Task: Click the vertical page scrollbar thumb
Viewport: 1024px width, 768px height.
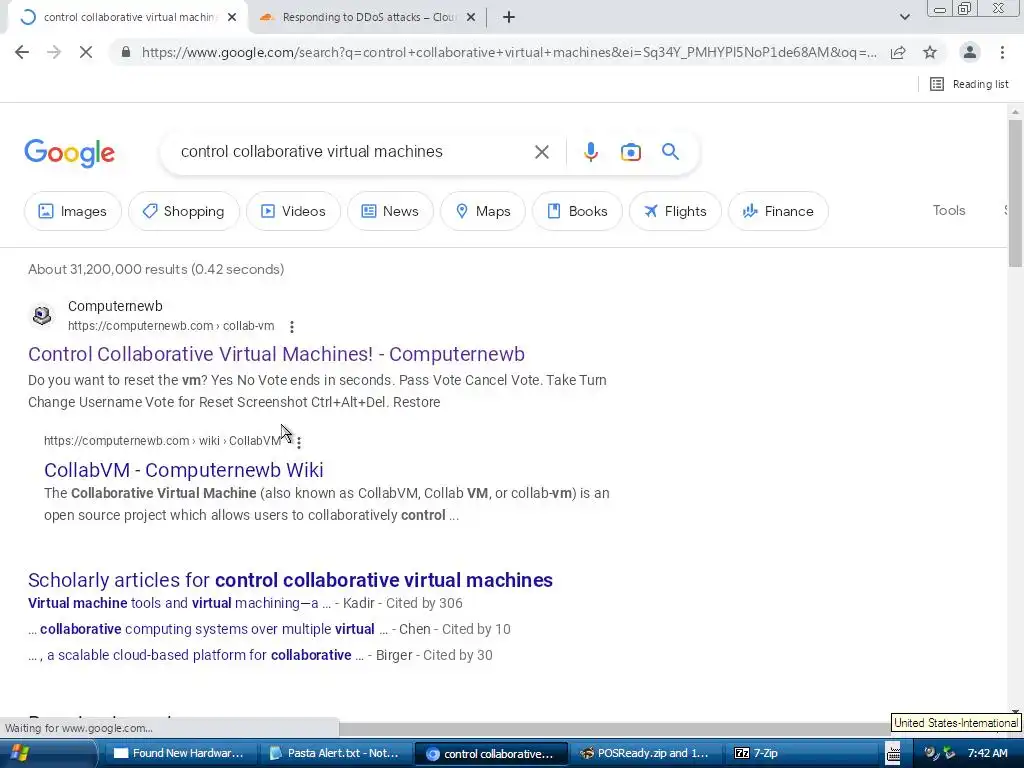Action: pos(1015,193)
